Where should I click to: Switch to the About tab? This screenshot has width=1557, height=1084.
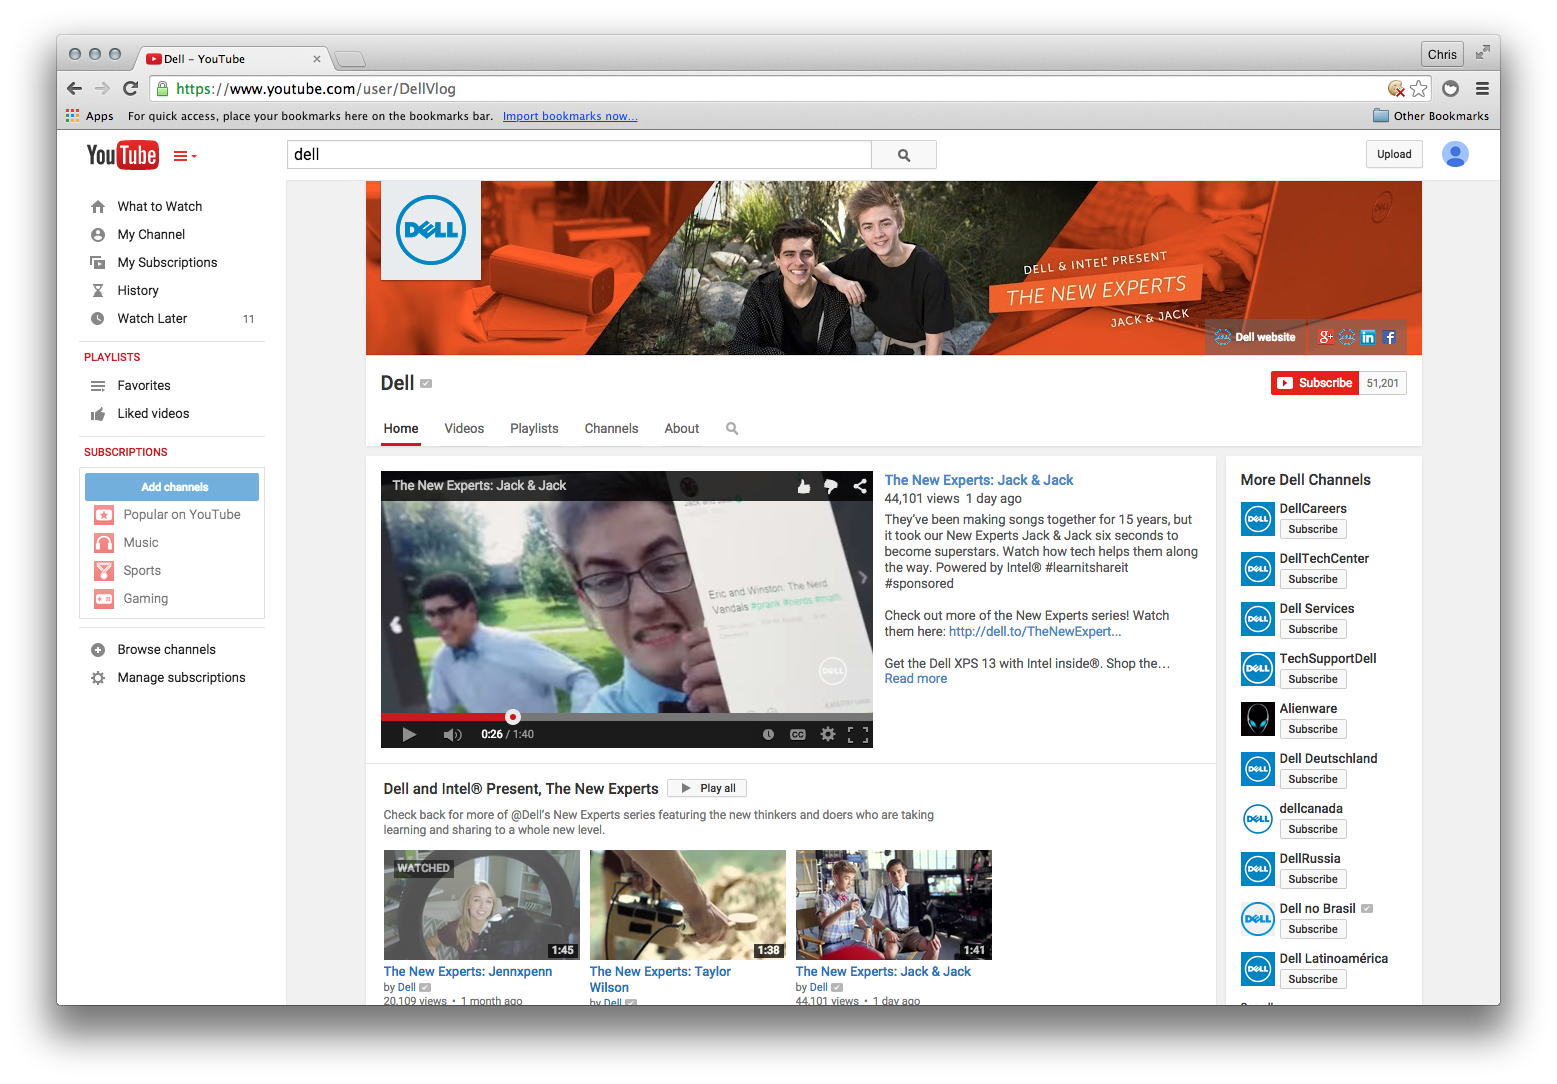click(682, 429)
